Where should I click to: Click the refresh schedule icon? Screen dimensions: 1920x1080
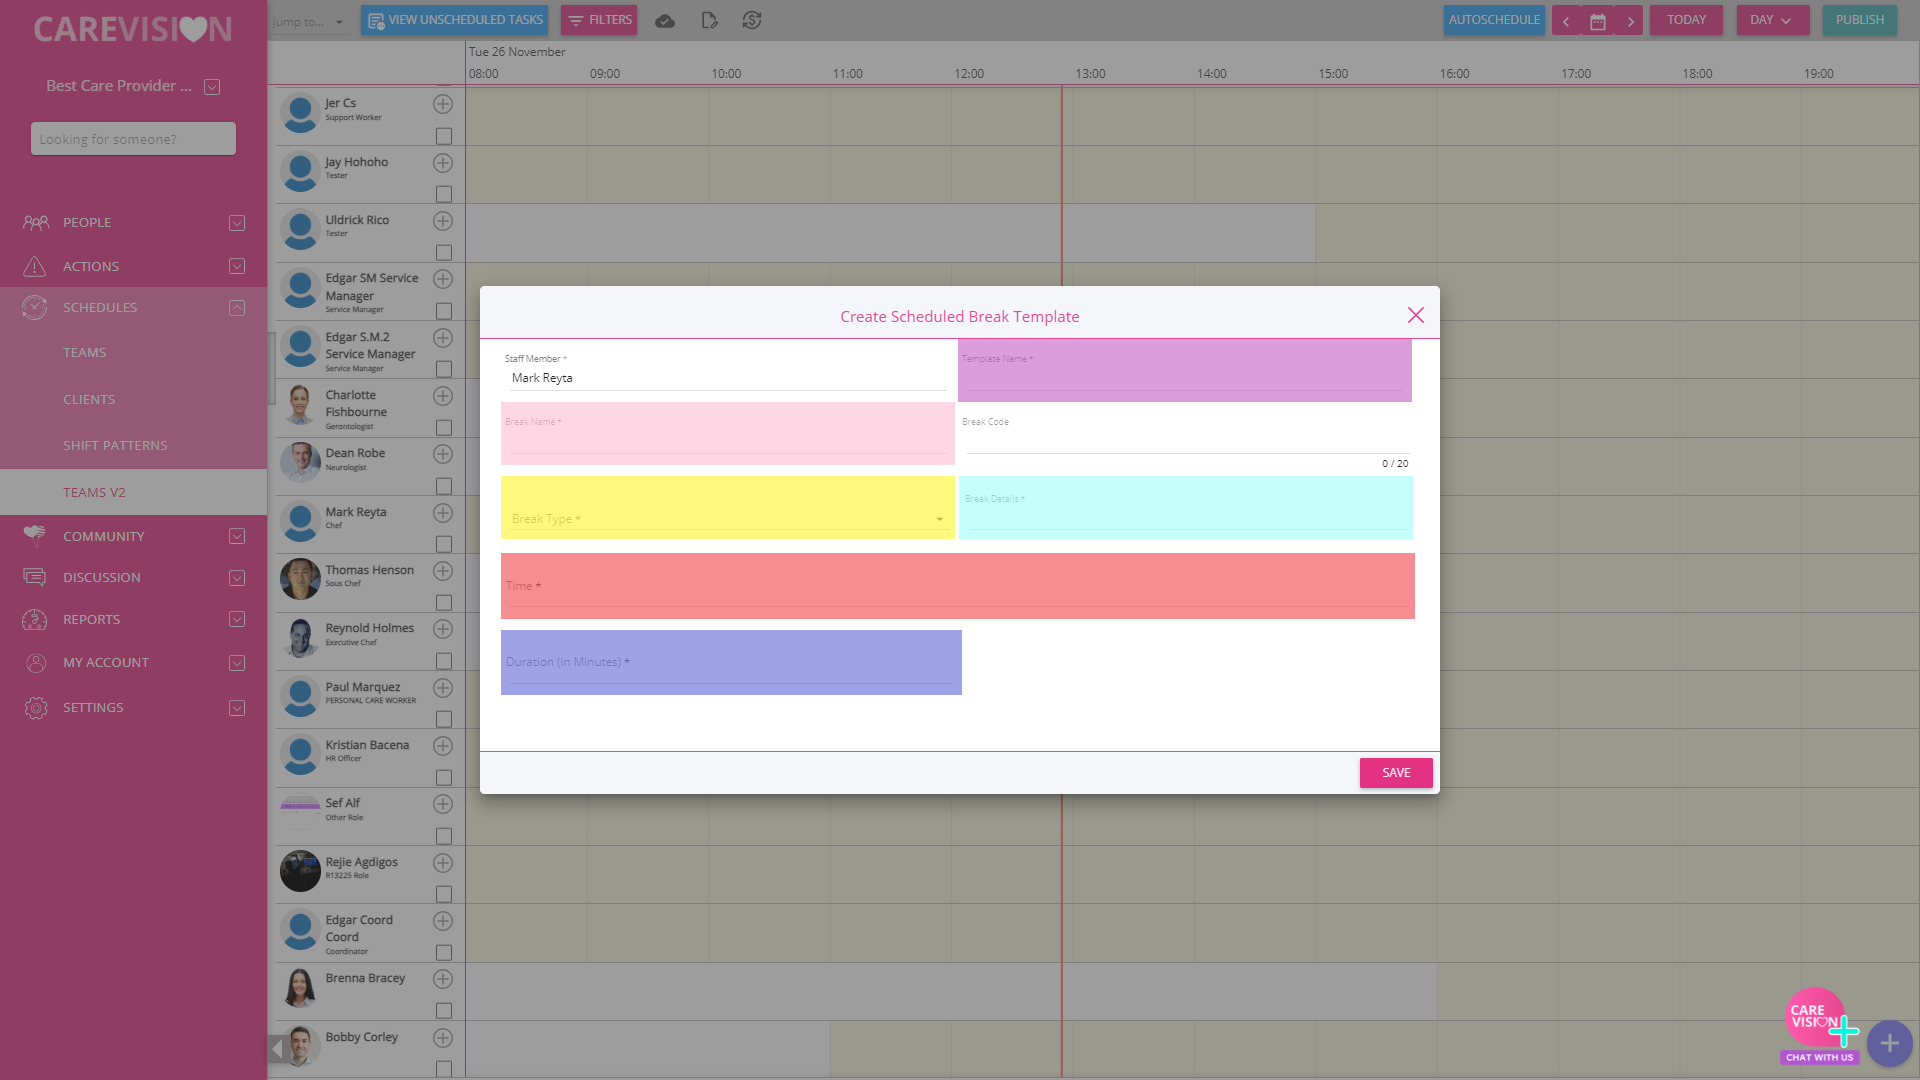click(752, 20)
